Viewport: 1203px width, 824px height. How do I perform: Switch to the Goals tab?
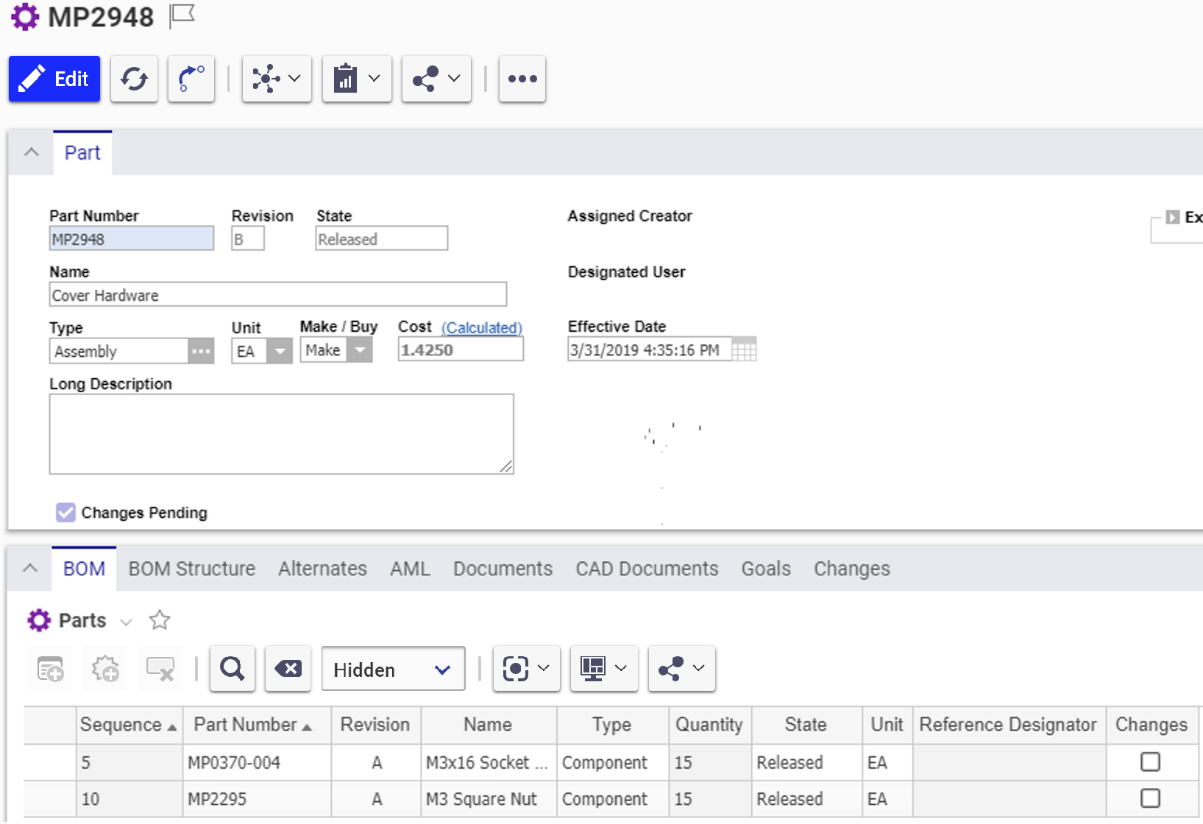(x=766, y=568)
